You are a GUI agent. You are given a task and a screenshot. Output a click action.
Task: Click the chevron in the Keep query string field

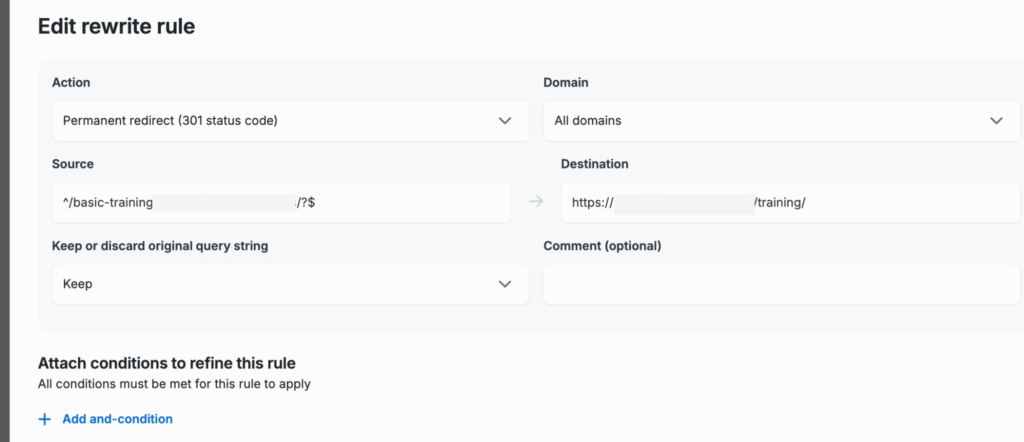[x=504, y=284]
